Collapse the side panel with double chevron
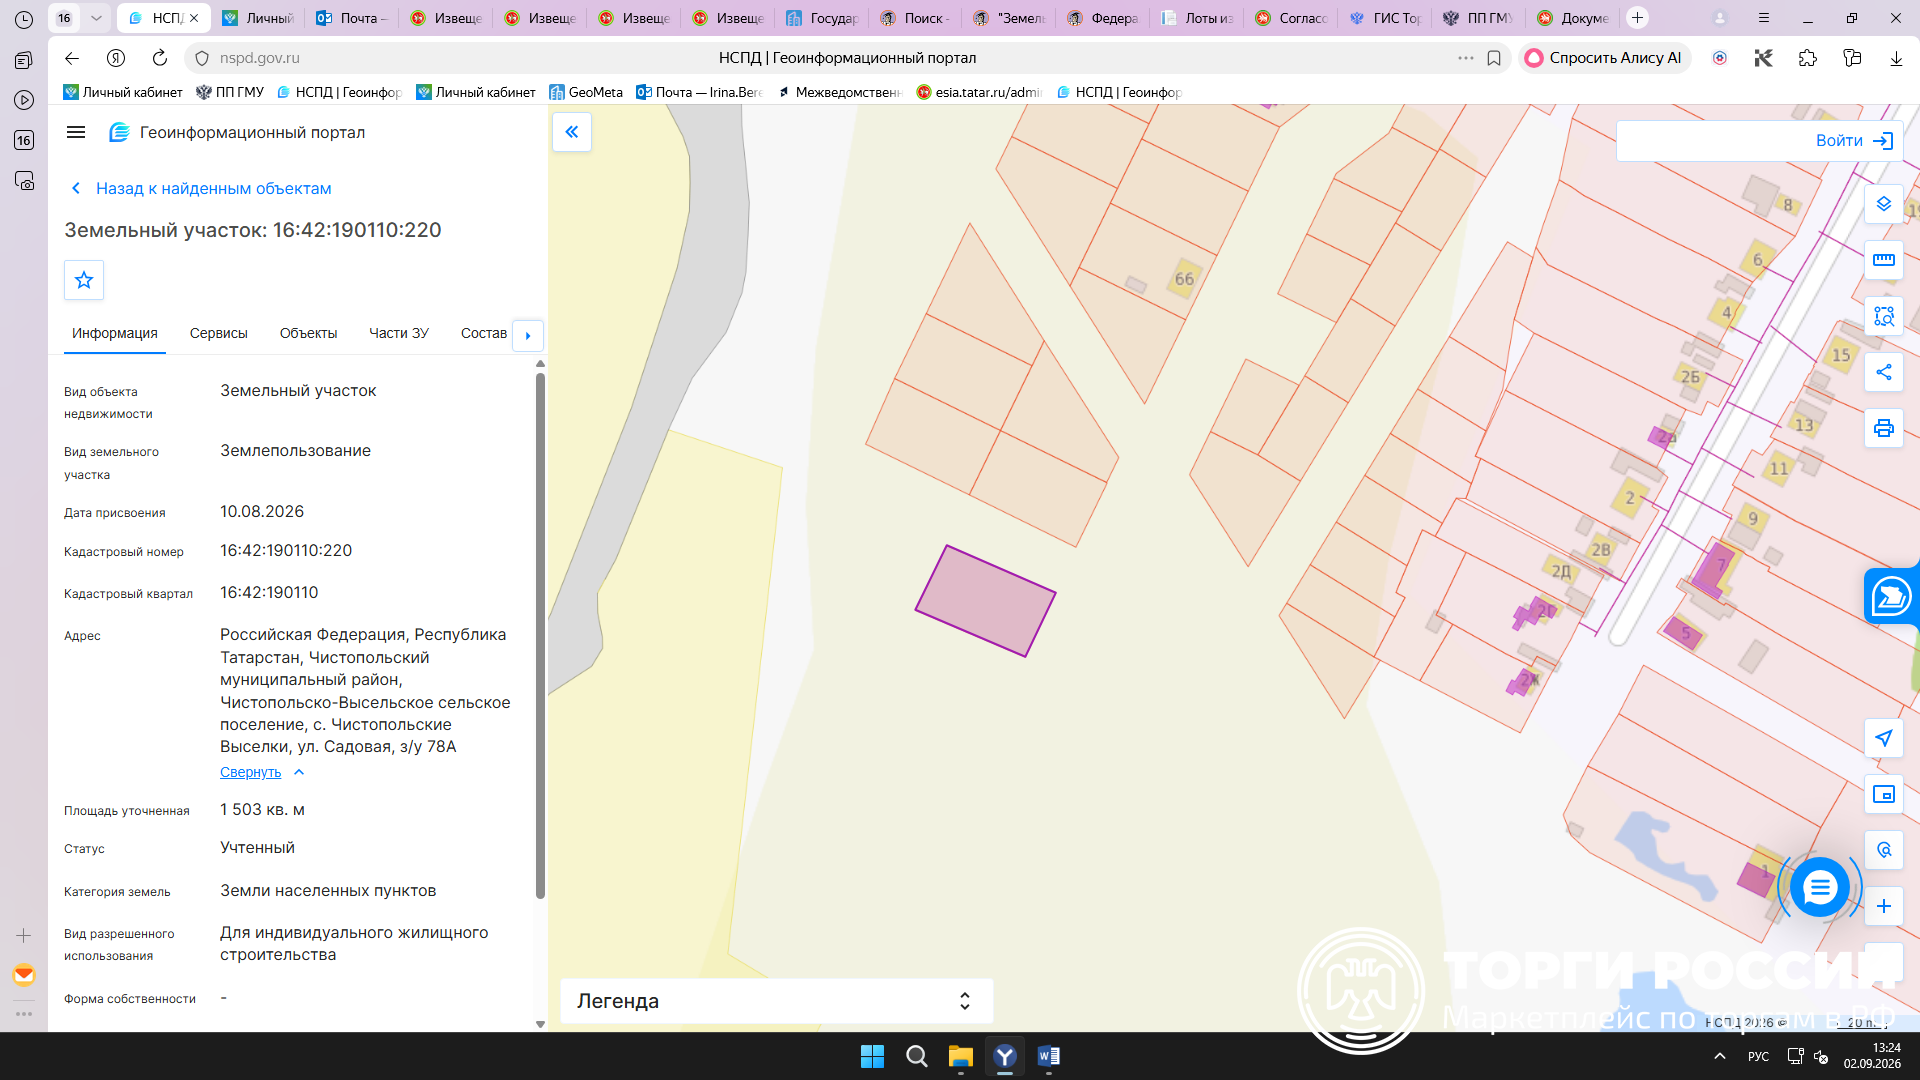Image resolution: width=1920 pixels, height=1080 pixels. (x=572, y=132)
